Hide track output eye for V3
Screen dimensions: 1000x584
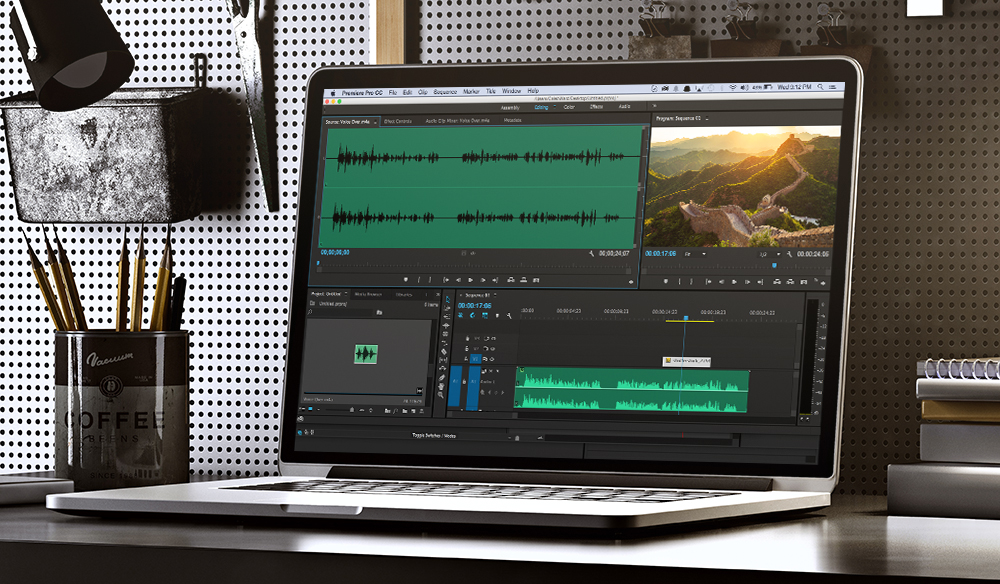pyautogui.click(x=494, y=339)
